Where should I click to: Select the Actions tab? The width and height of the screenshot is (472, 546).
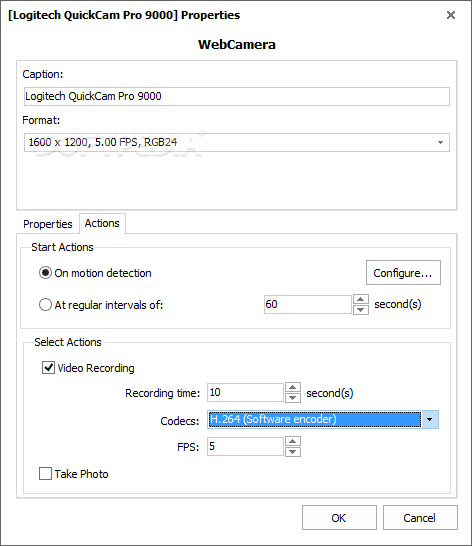(x=102, y=223)
